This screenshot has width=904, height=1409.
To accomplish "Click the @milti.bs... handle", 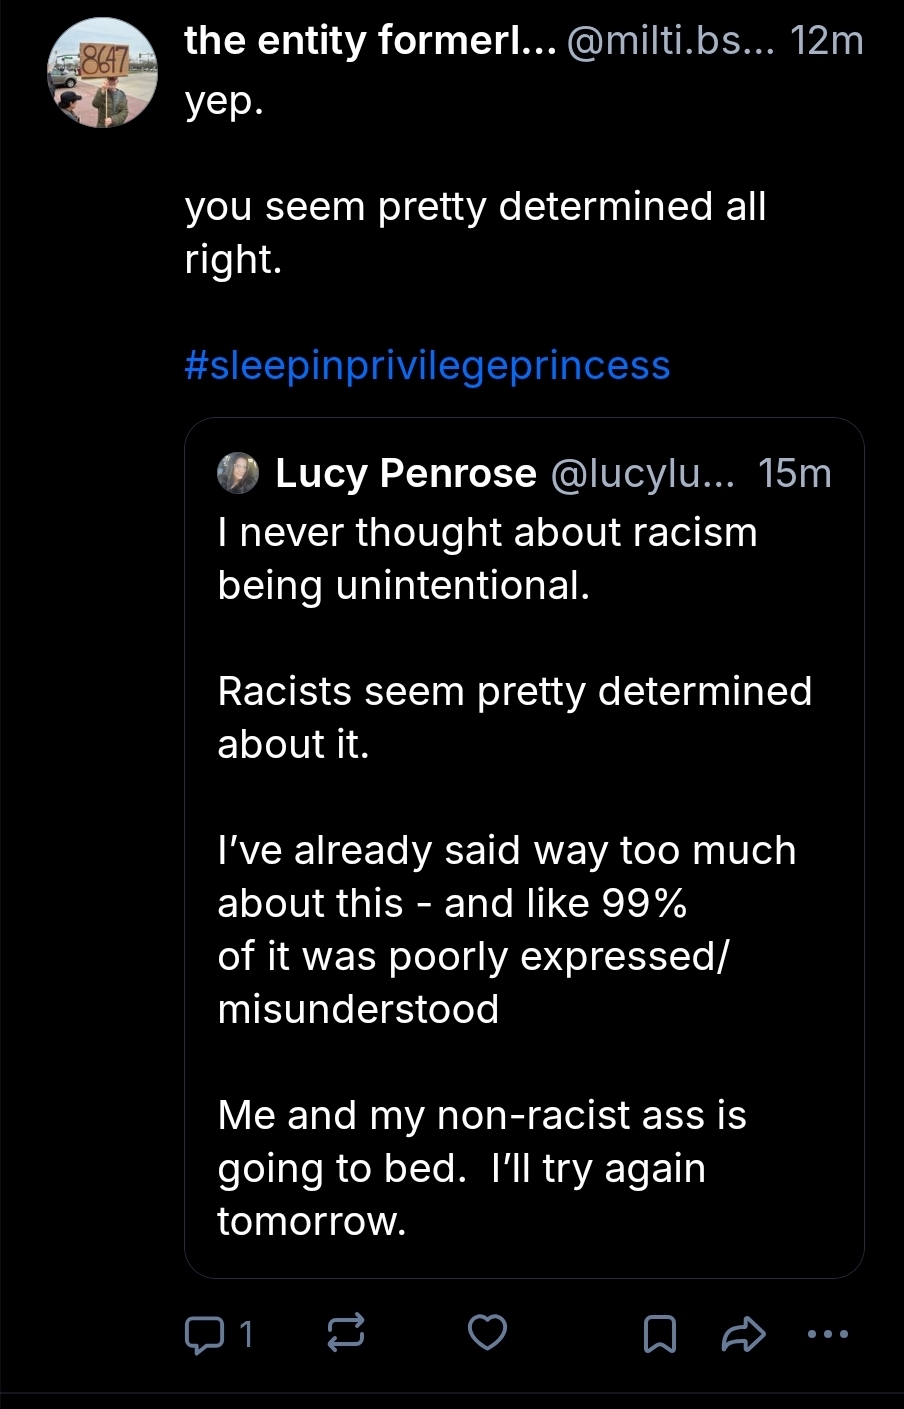I will pyautogui.click(x=668, y=41).
